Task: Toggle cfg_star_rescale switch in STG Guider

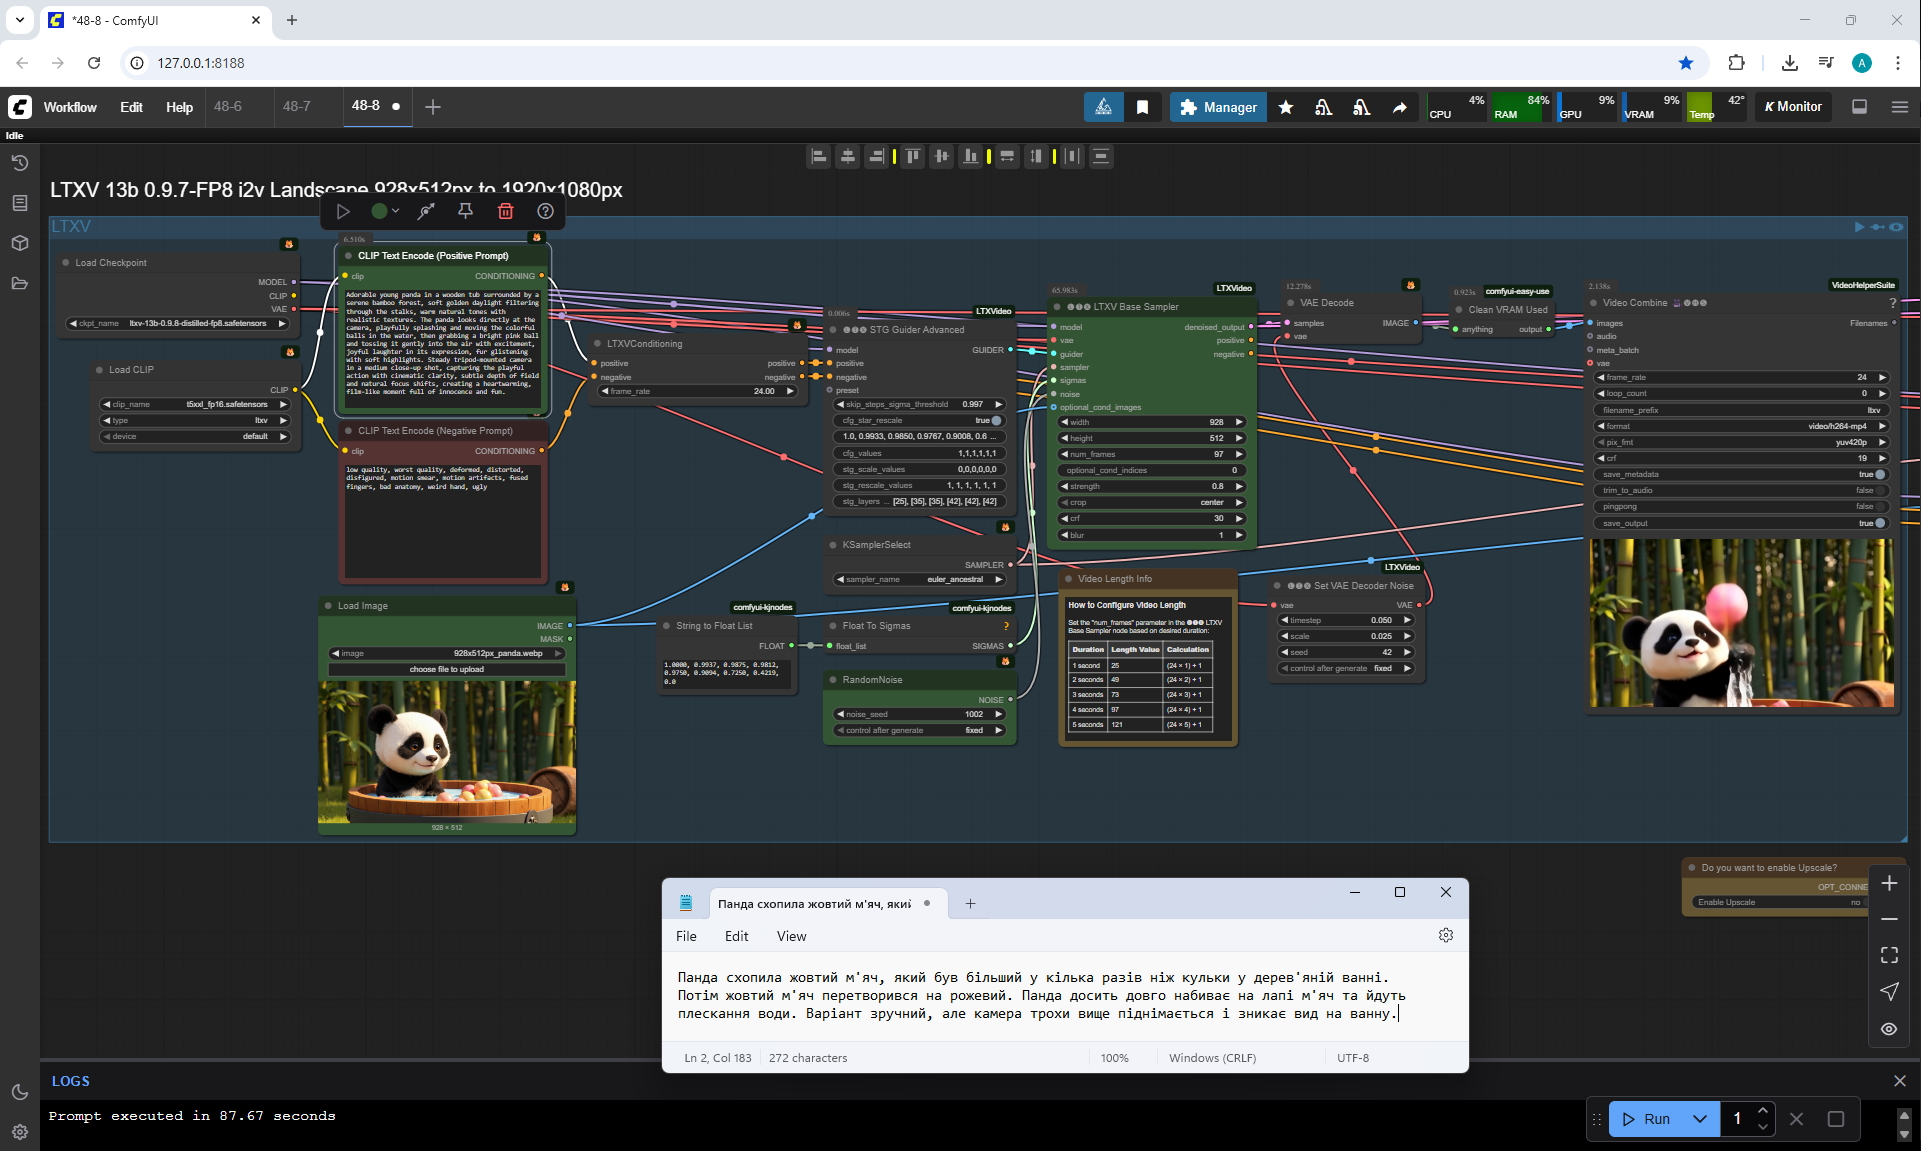Action: [x=995, y=420]
